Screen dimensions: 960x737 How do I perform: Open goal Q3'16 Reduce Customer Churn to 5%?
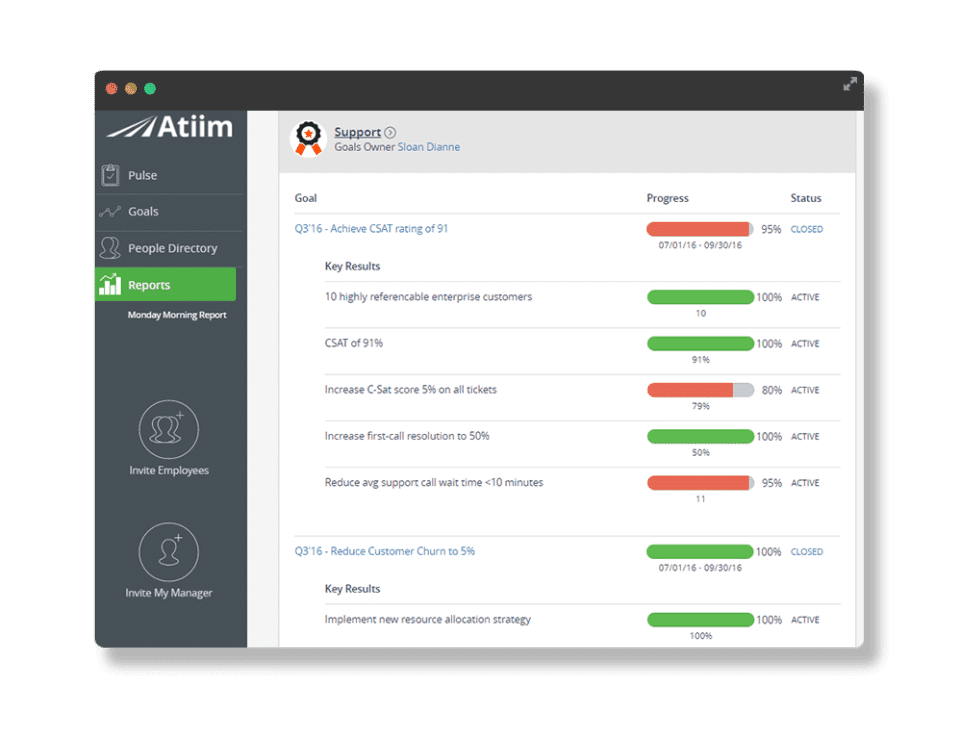point(384,551)
